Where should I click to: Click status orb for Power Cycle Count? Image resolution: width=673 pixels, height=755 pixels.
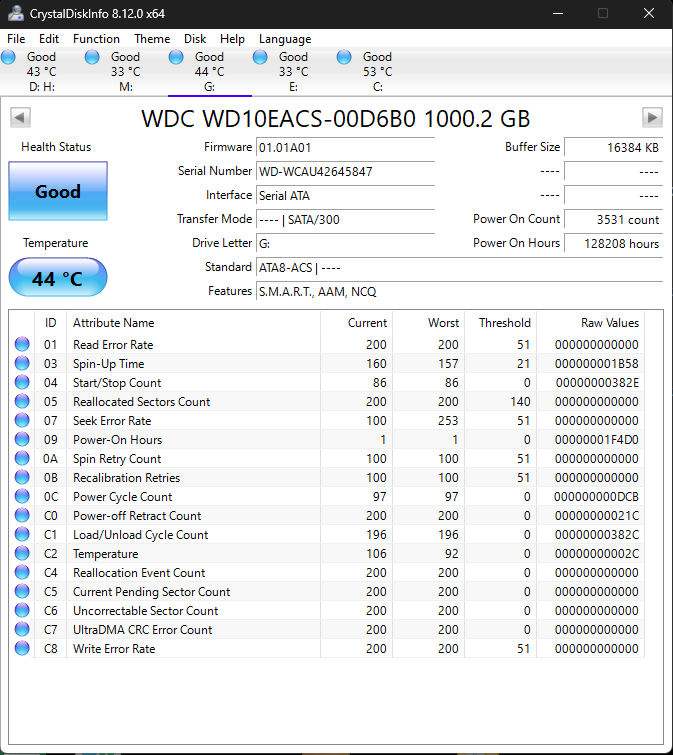tap(22, 496)
